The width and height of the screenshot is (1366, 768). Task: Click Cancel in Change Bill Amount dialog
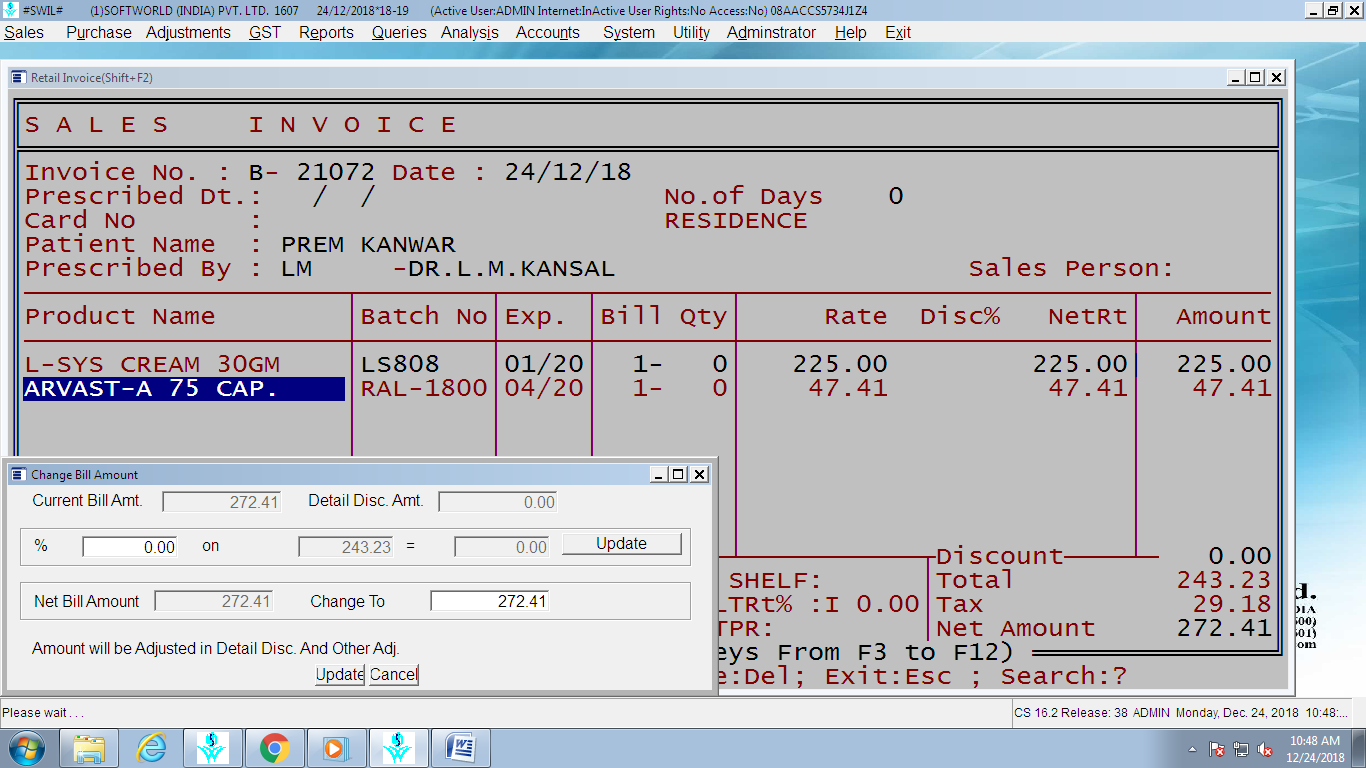click(393, 674)
